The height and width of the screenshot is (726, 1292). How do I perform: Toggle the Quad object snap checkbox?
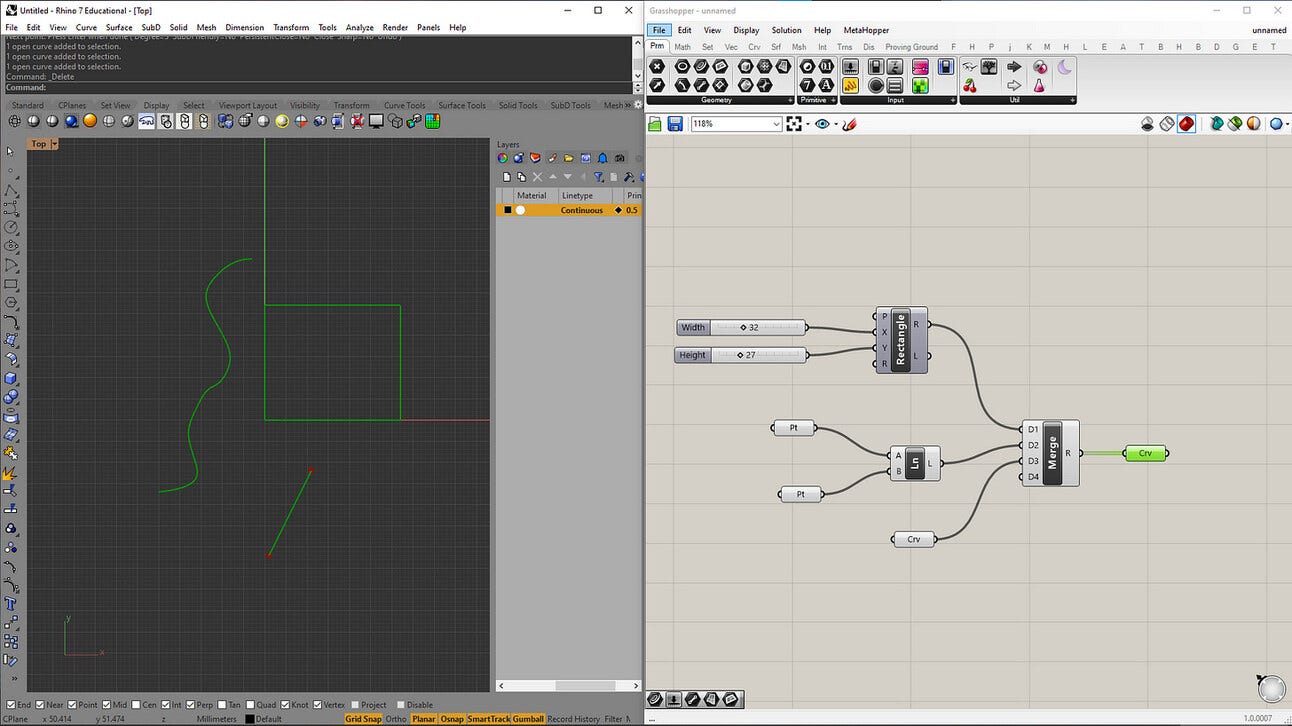coord(249,705)
